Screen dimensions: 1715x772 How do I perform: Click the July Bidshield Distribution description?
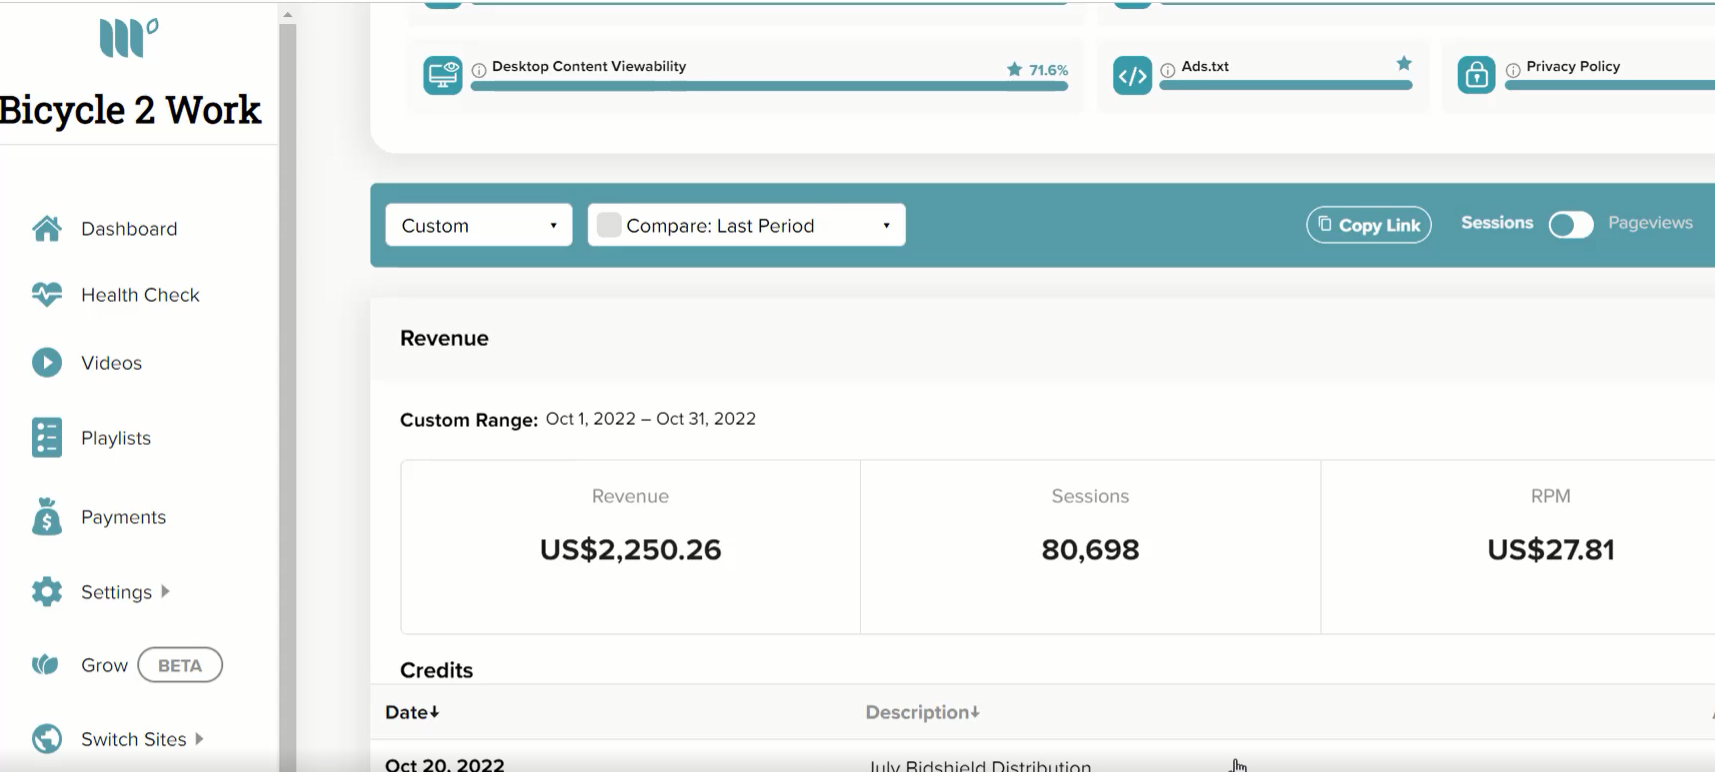pos(980,765)
